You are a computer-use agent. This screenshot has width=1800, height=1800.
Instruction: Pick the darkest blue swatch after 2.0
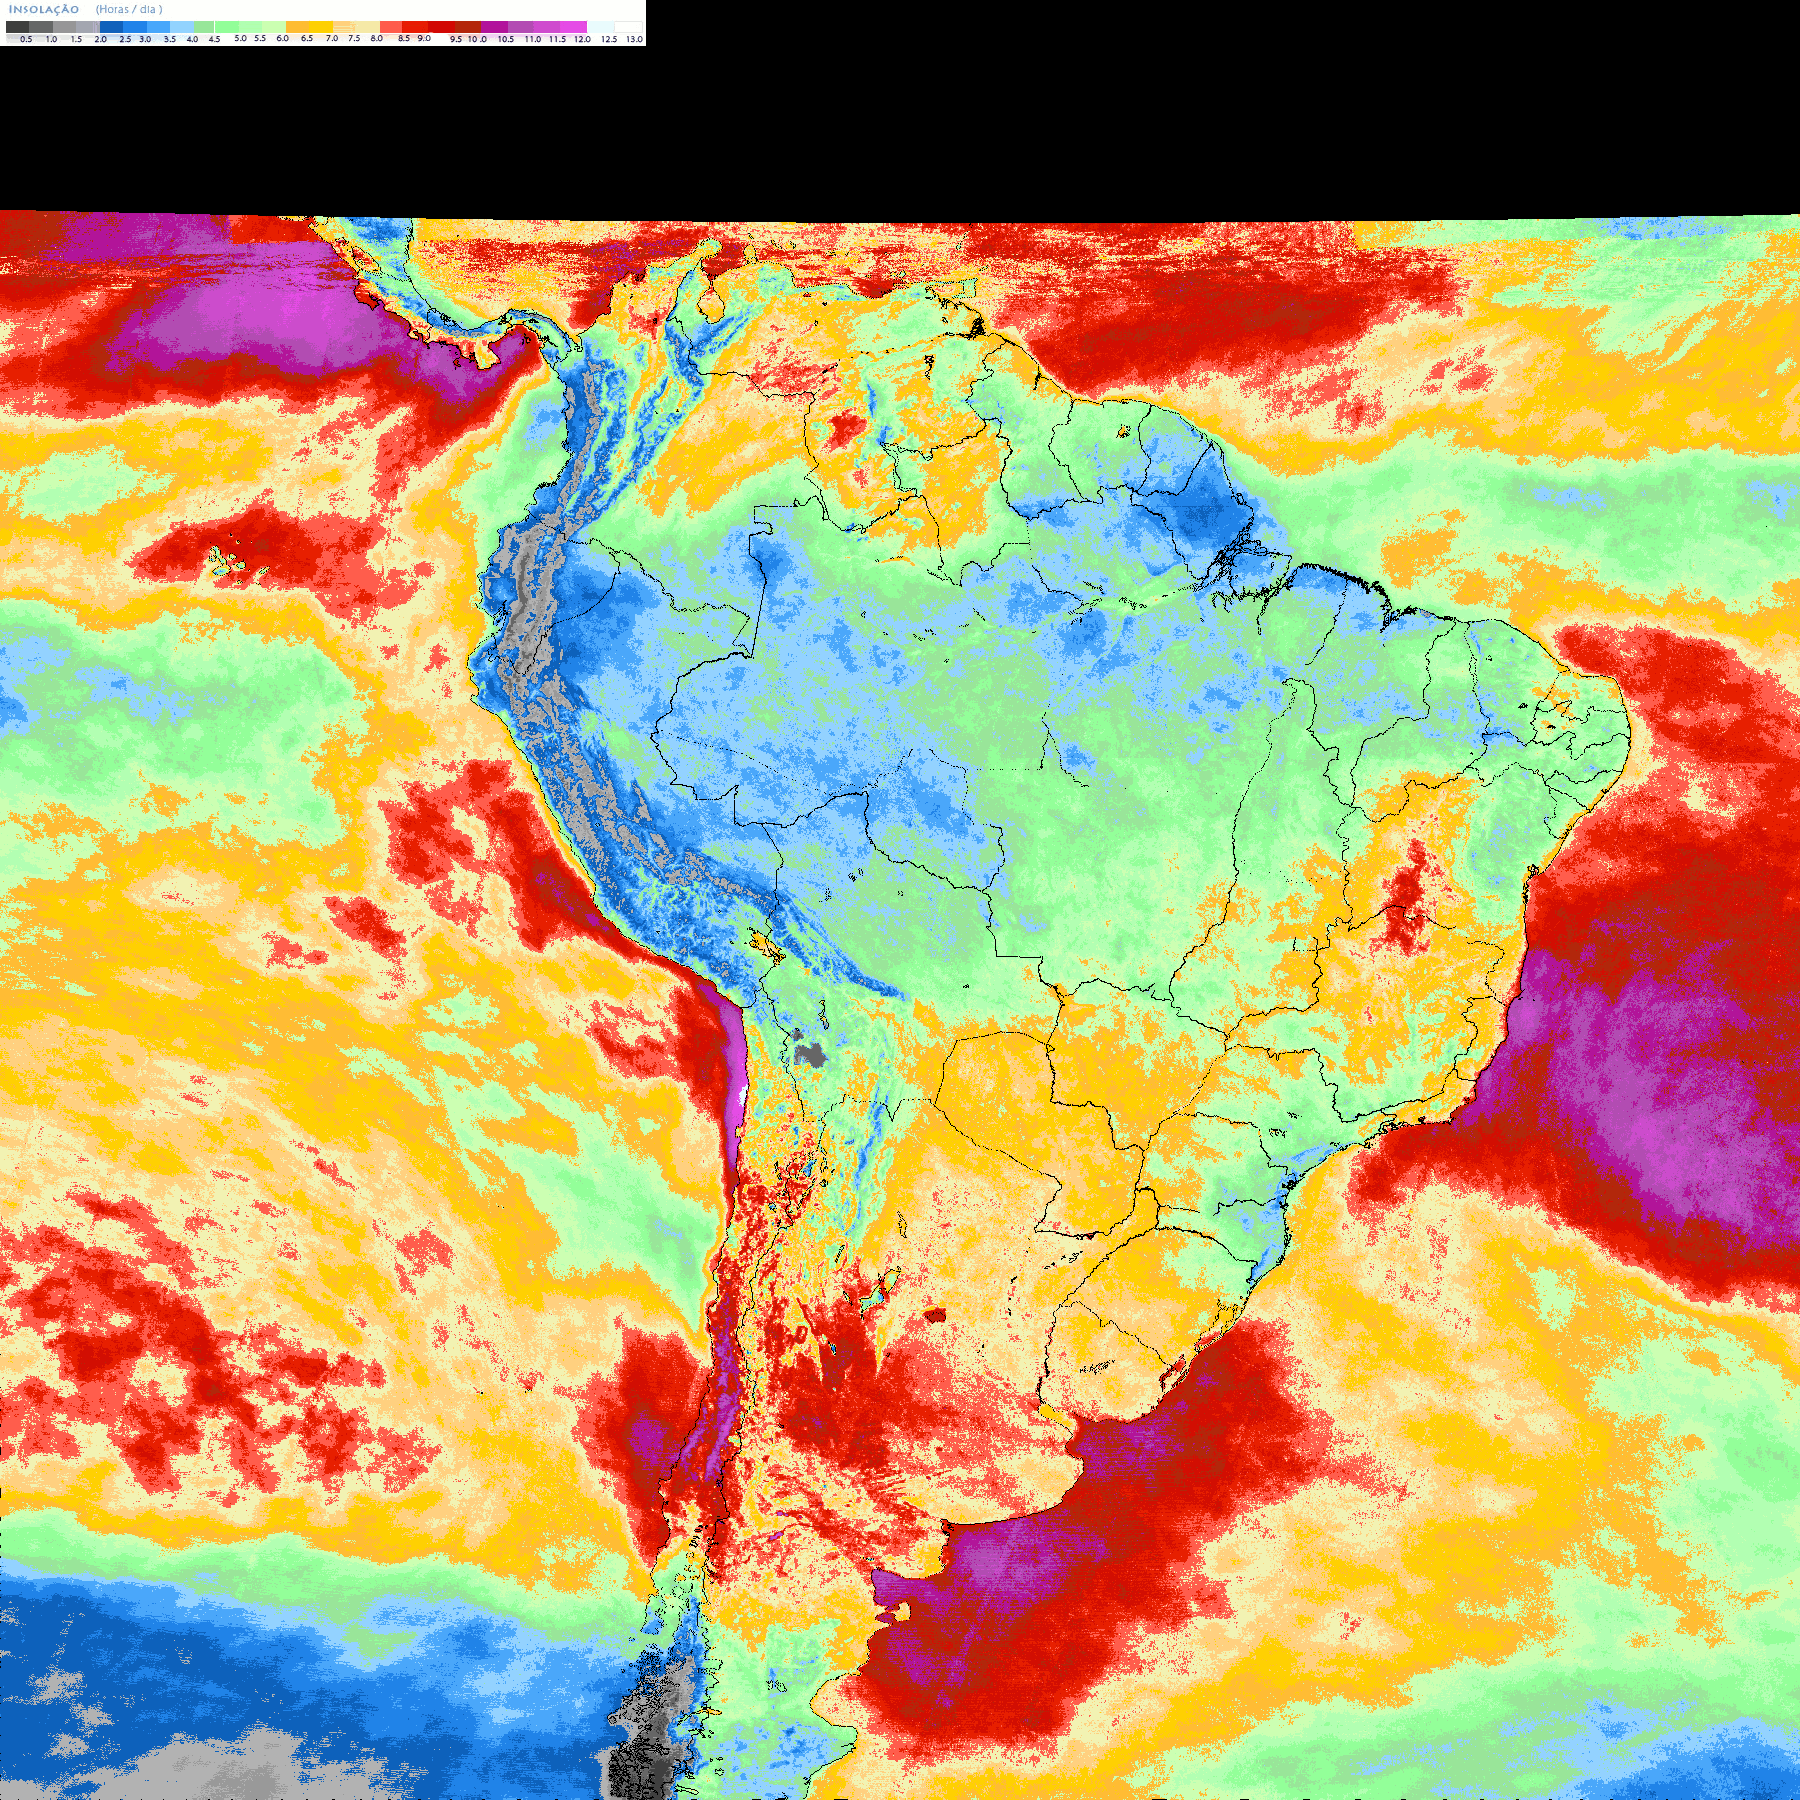pyautogui.click(x=111, y=27)
